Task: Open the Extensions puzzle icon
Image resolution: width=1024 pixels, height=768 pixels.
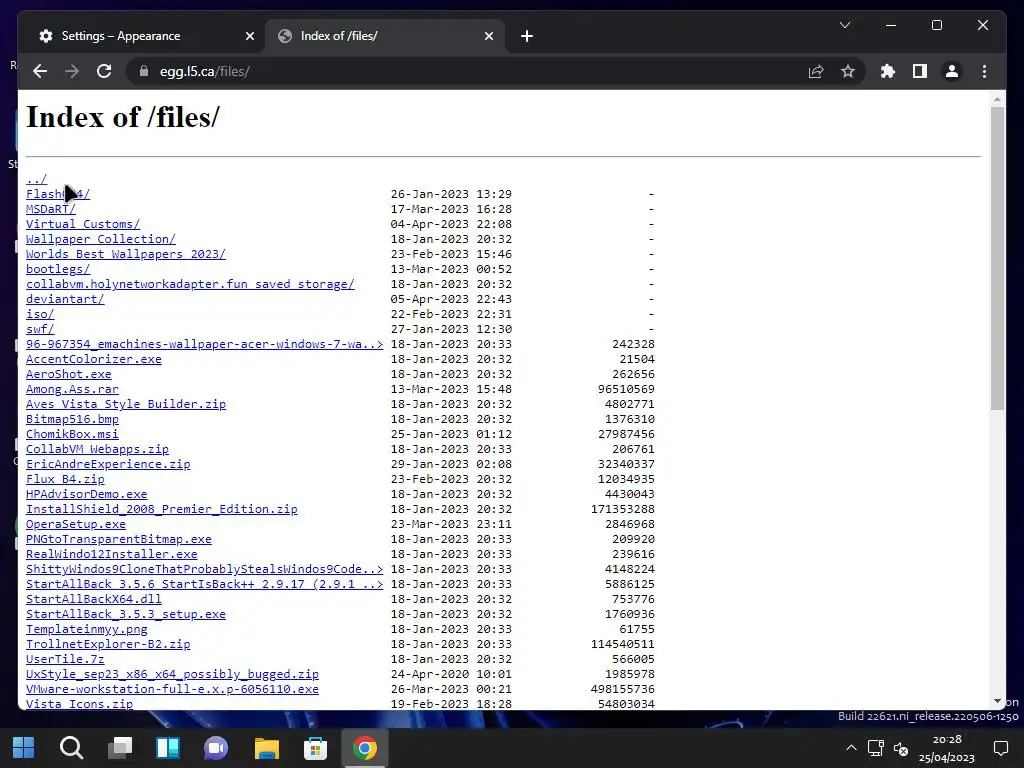Action: click(888, 71)
